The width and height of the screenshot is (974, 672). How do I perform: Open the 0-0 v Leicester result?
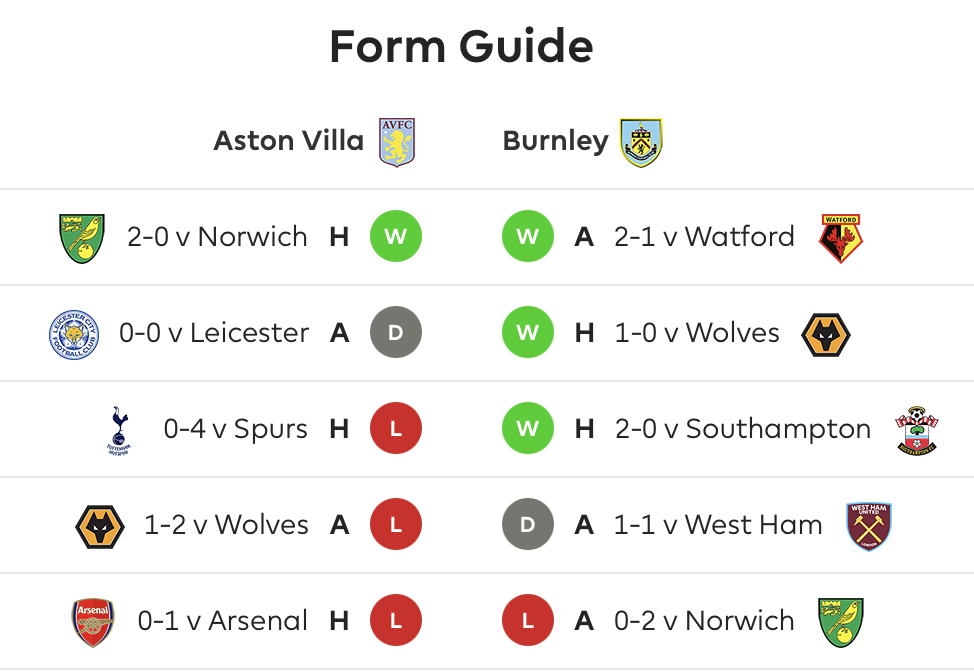click(x=214, y=333)
